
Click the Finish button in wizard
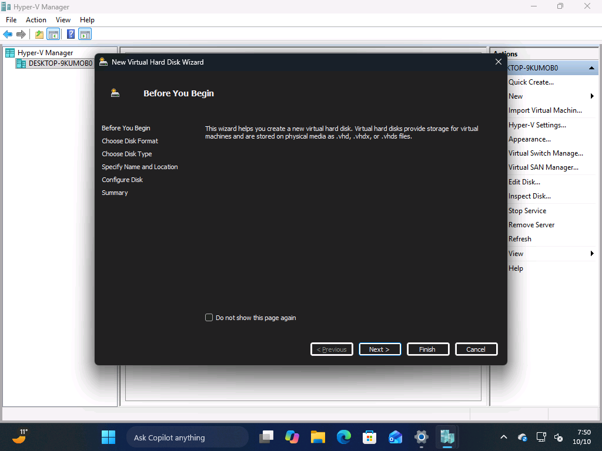(x=428, y=349)
